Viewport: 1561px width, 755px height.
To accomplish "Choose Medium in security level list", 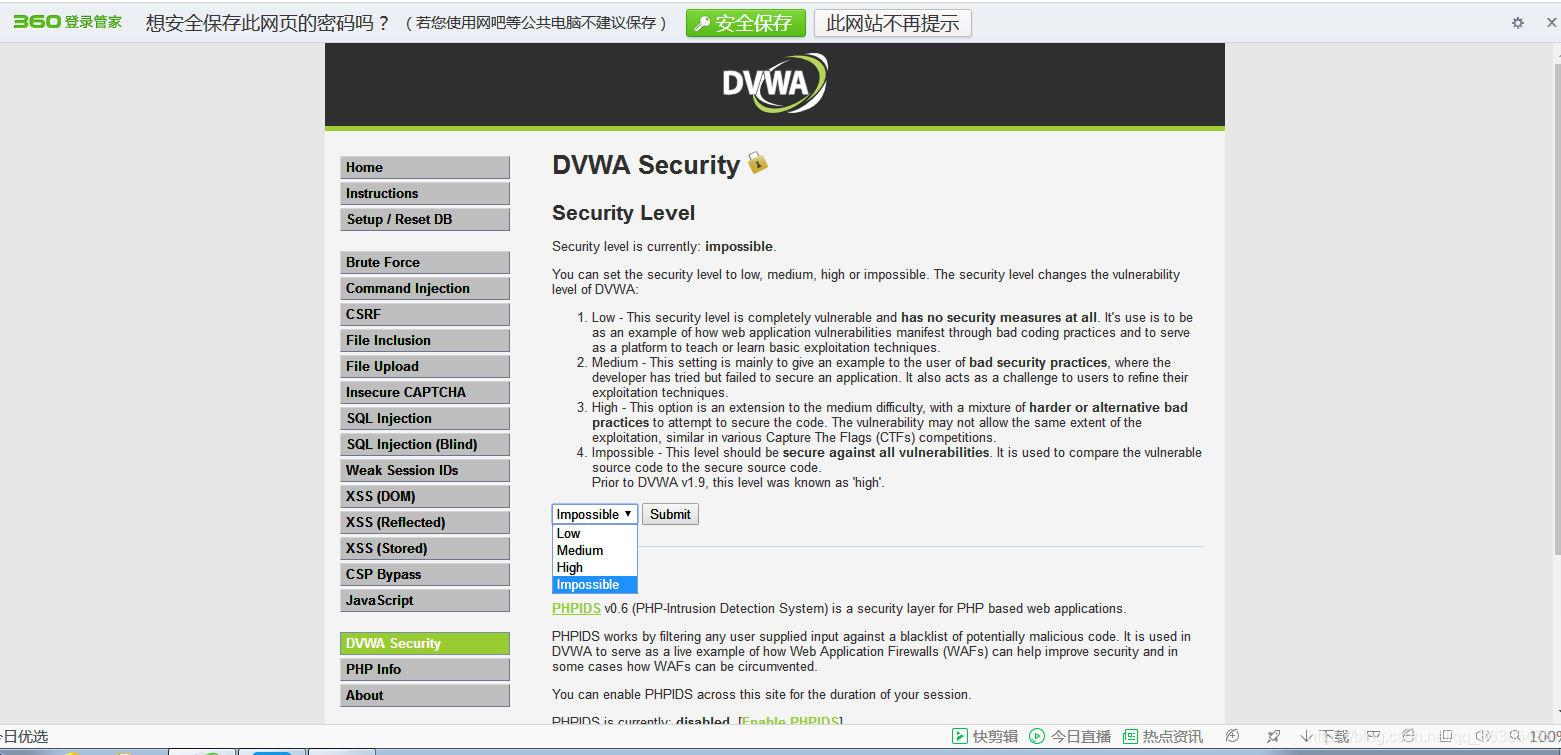I will (595, 550).
